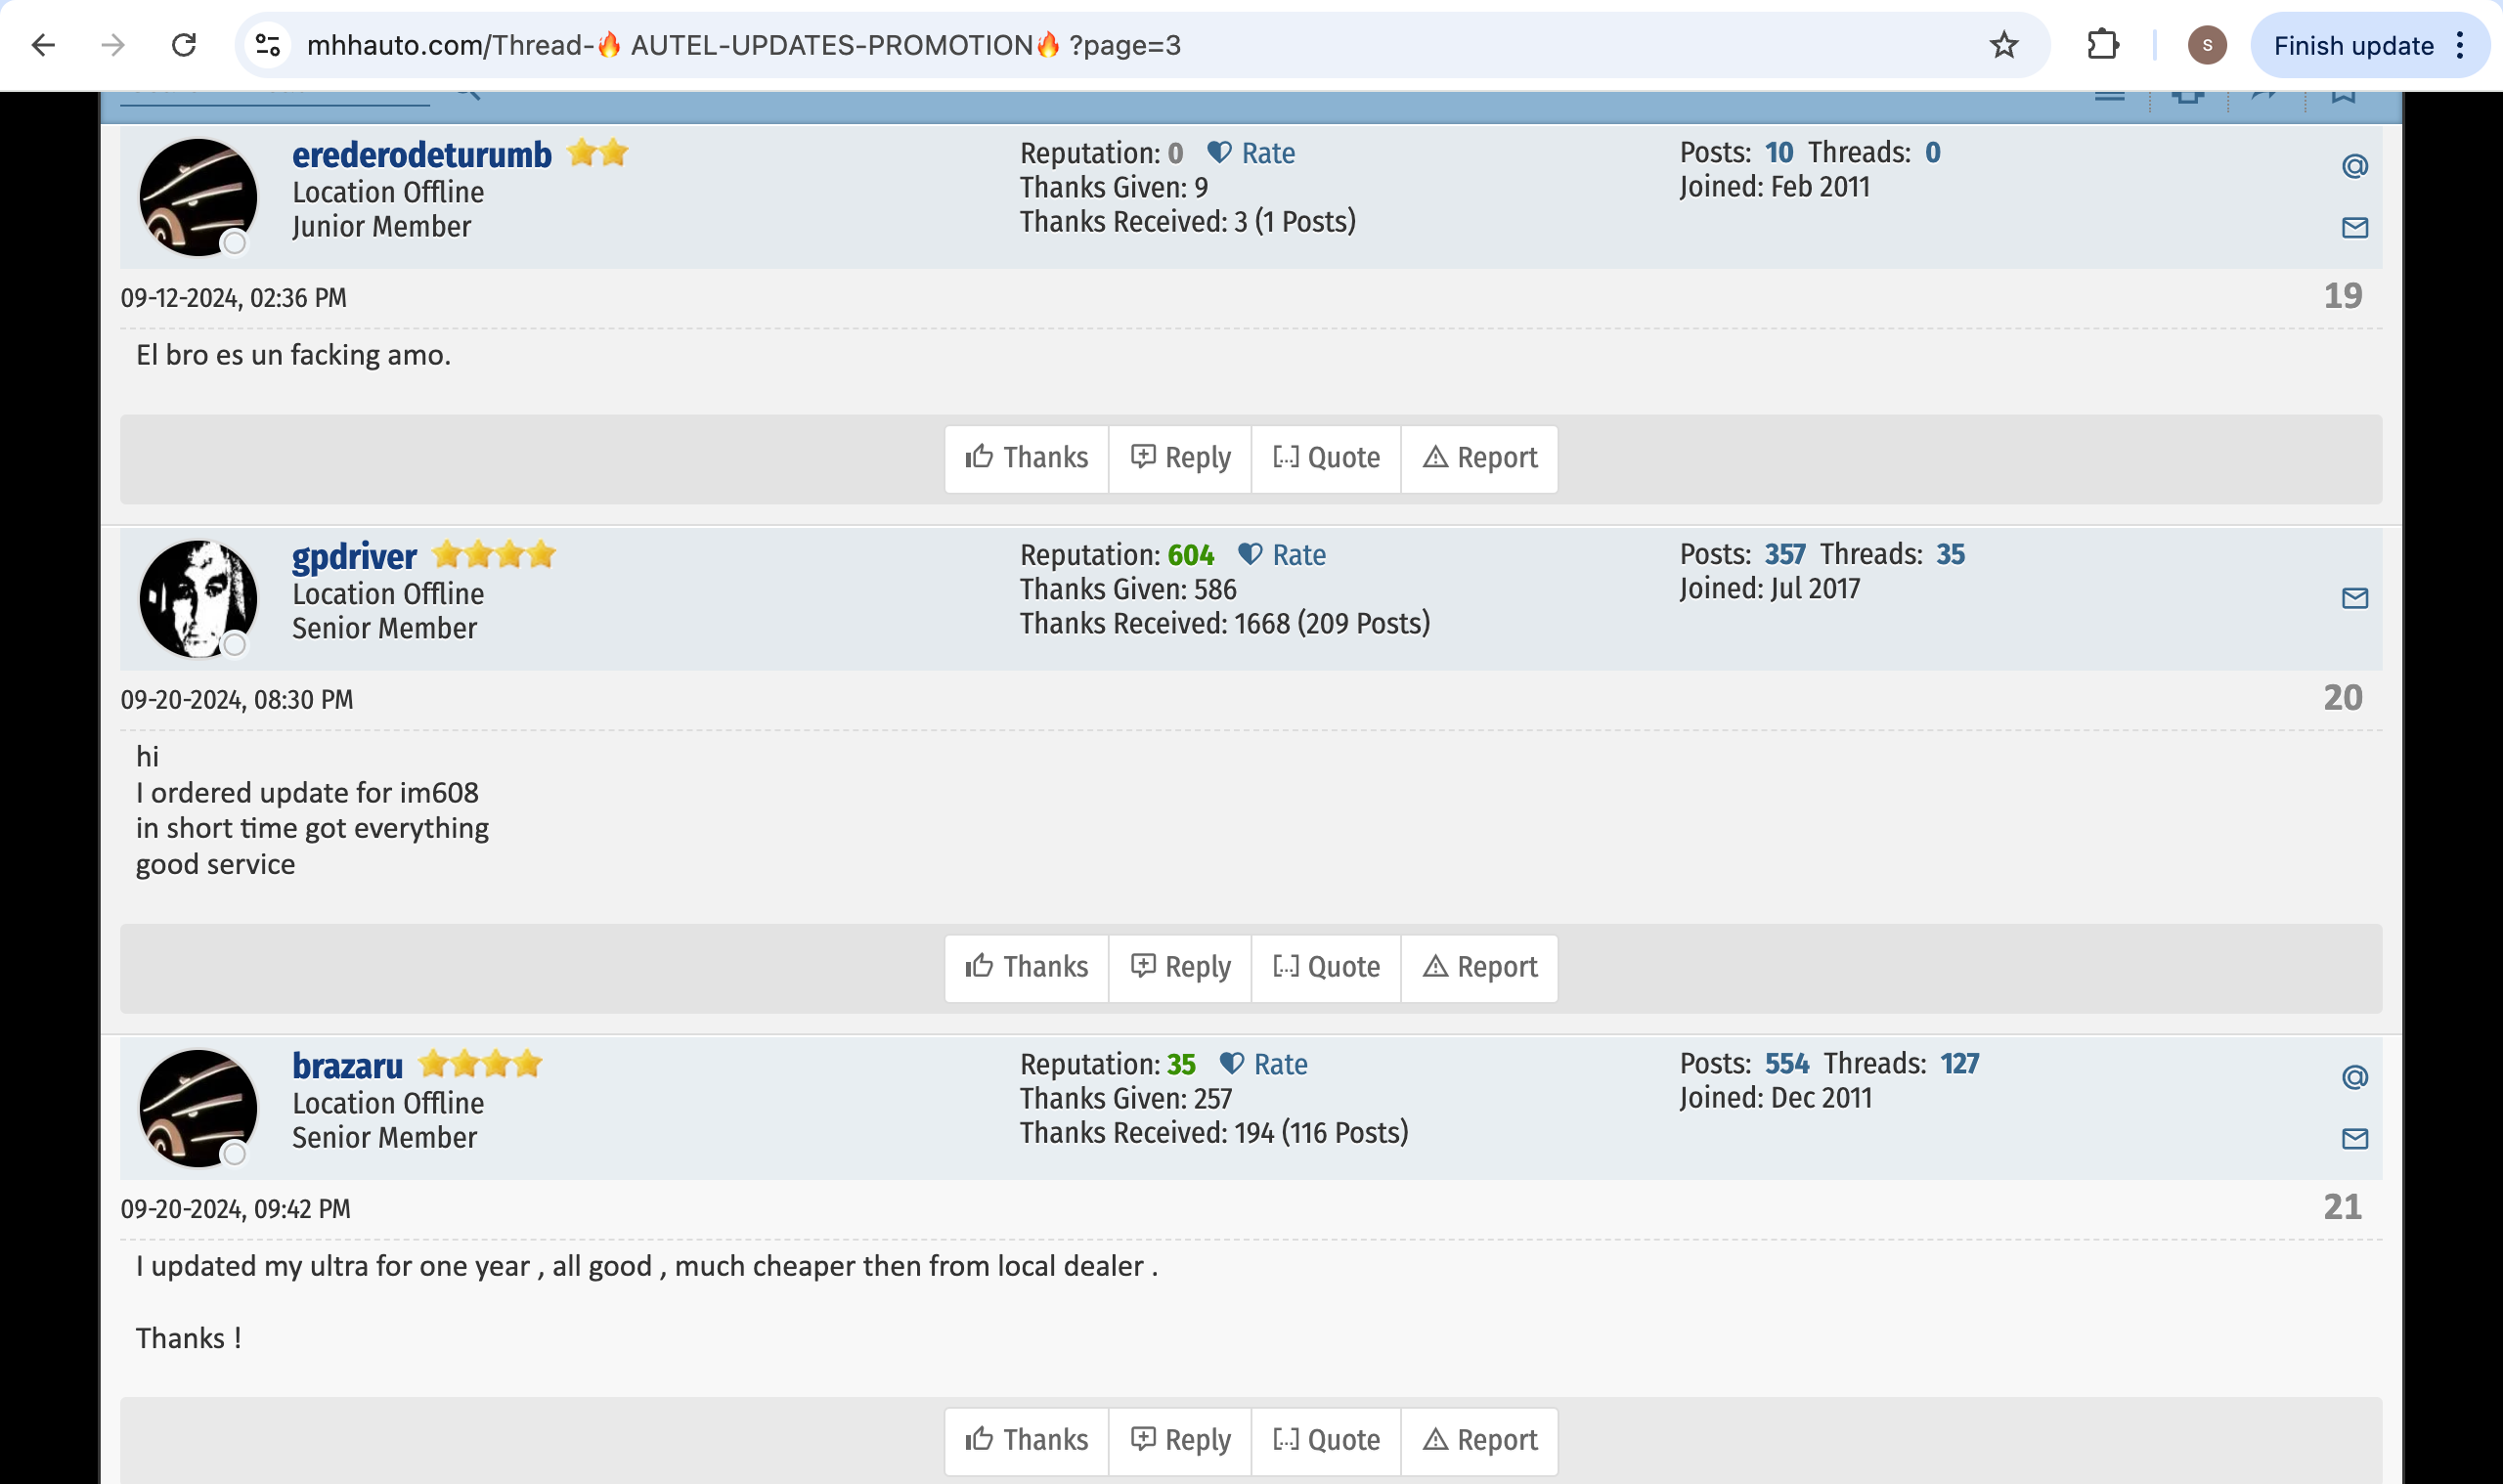Click the envelope message icon for erederodeturumb
2503x1484 pixels.
tap(2354, 228)
